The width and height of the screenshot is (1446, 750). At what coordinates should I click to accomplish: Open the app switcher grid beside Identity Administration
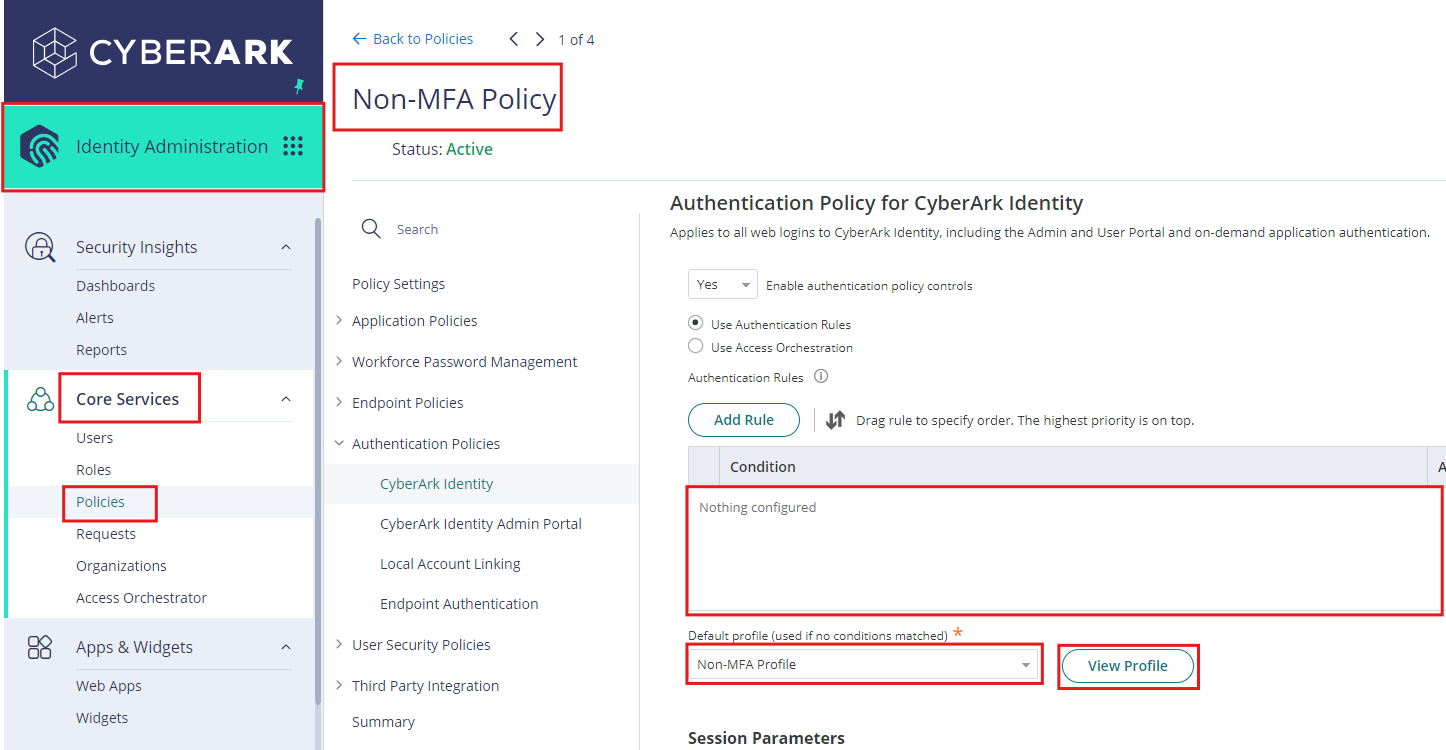293,146
